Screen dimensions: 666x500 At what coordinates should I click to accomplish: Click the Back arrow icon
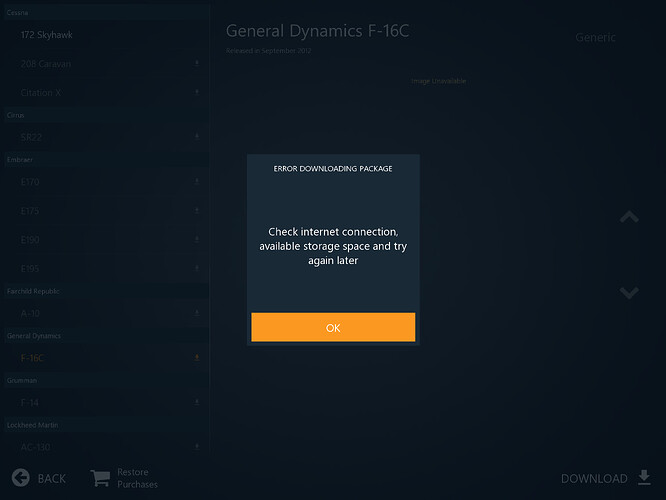click(x=20, y=478)
